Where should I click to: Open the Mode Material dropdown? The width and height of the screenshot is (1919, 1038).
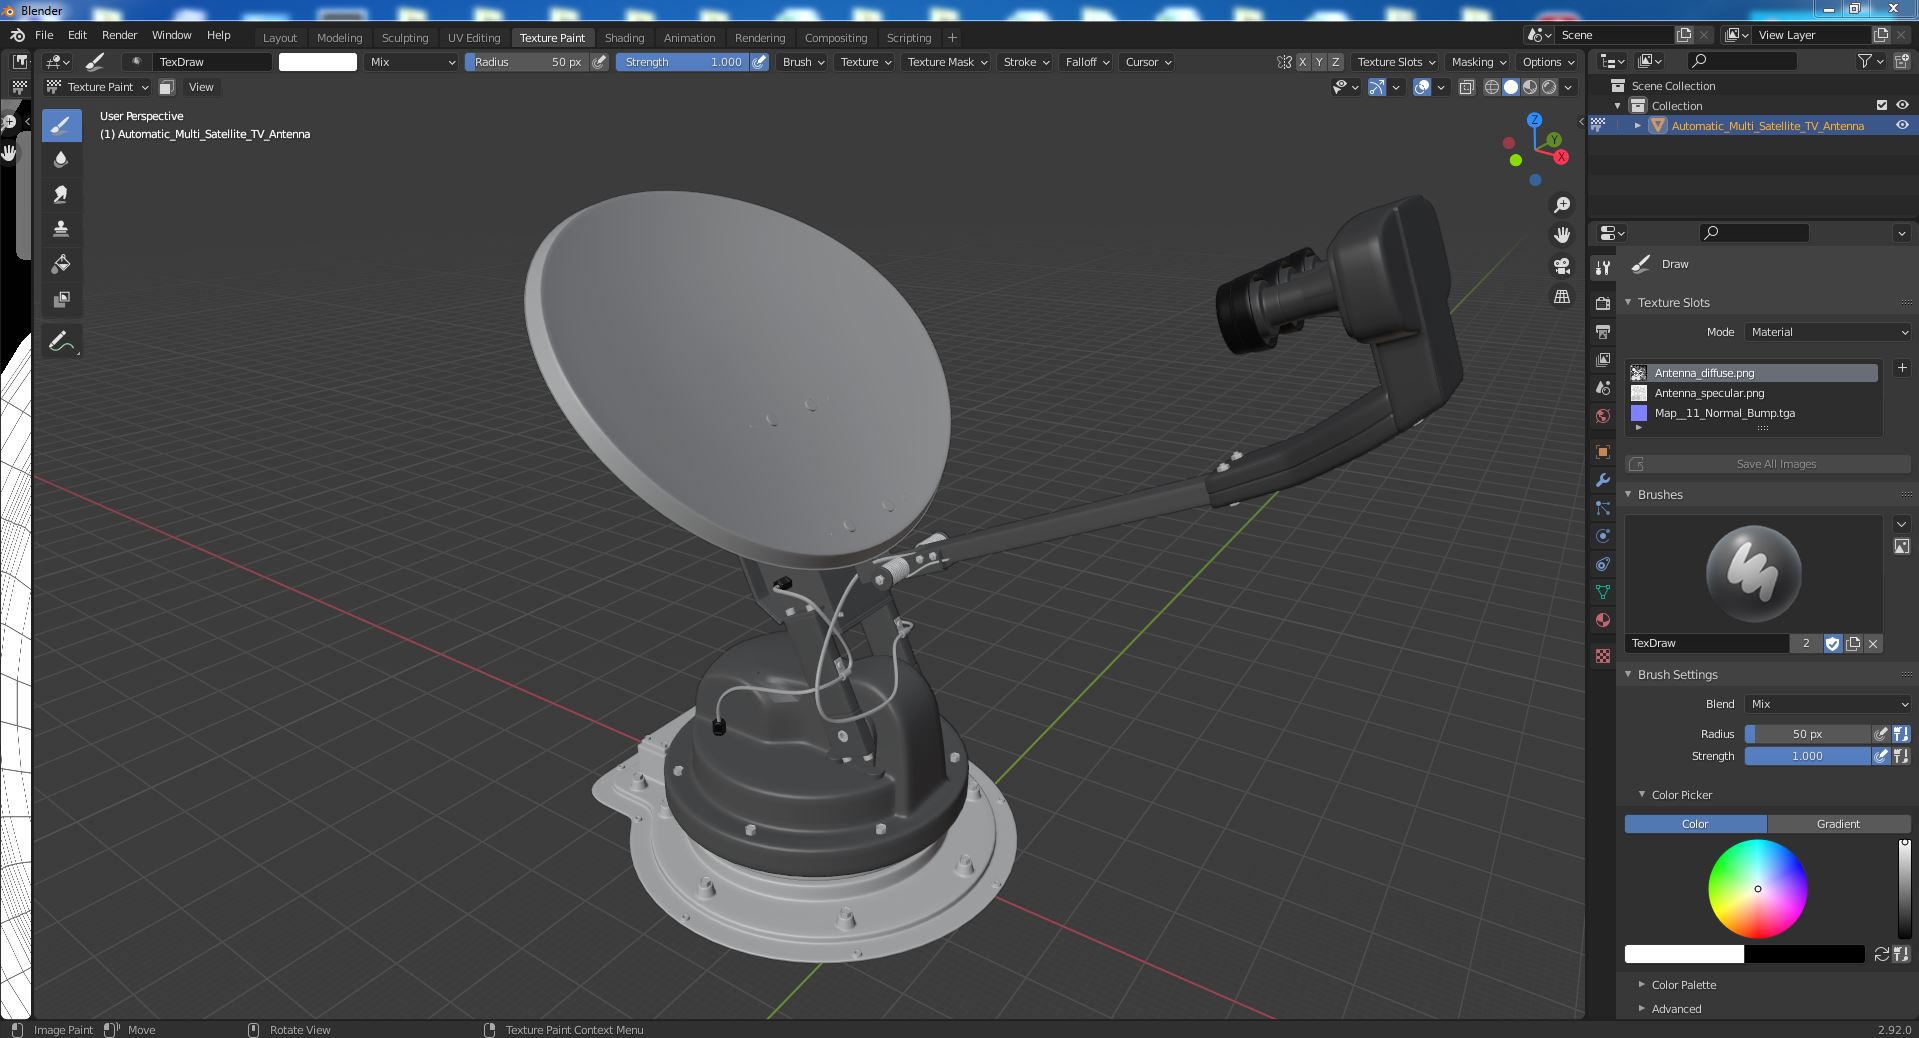1828,332
